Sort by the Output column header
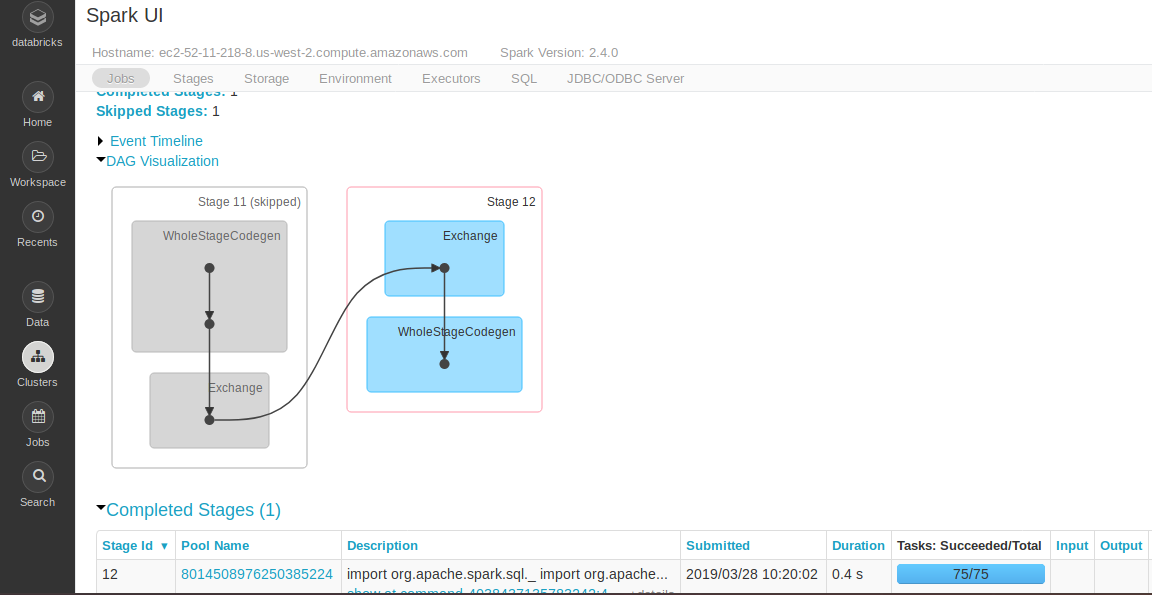The width and height of the screenshot is (1152, 595). (1120, 546)
